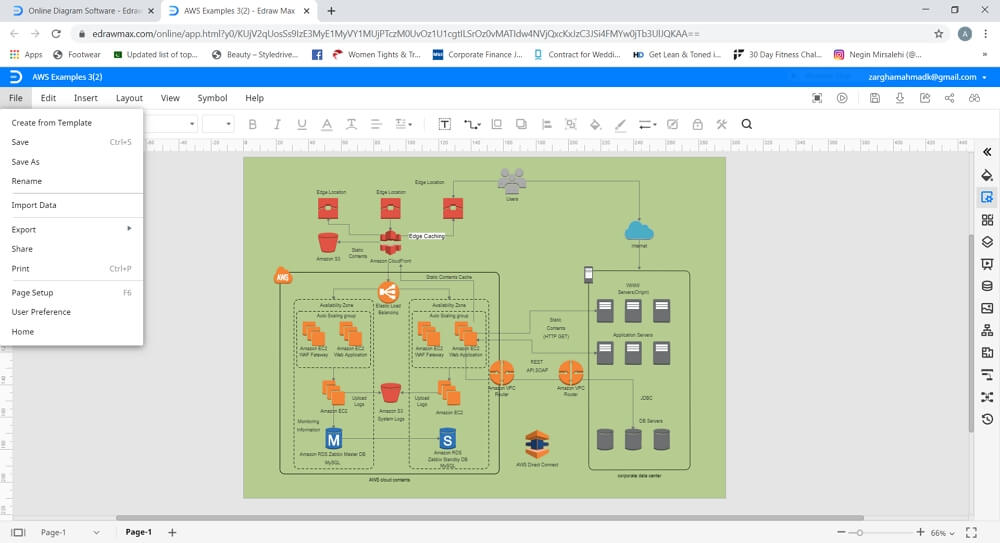Open User Preference from File menu
Viewport: 1000px width, 543px height.
click(x=41, y=312)
